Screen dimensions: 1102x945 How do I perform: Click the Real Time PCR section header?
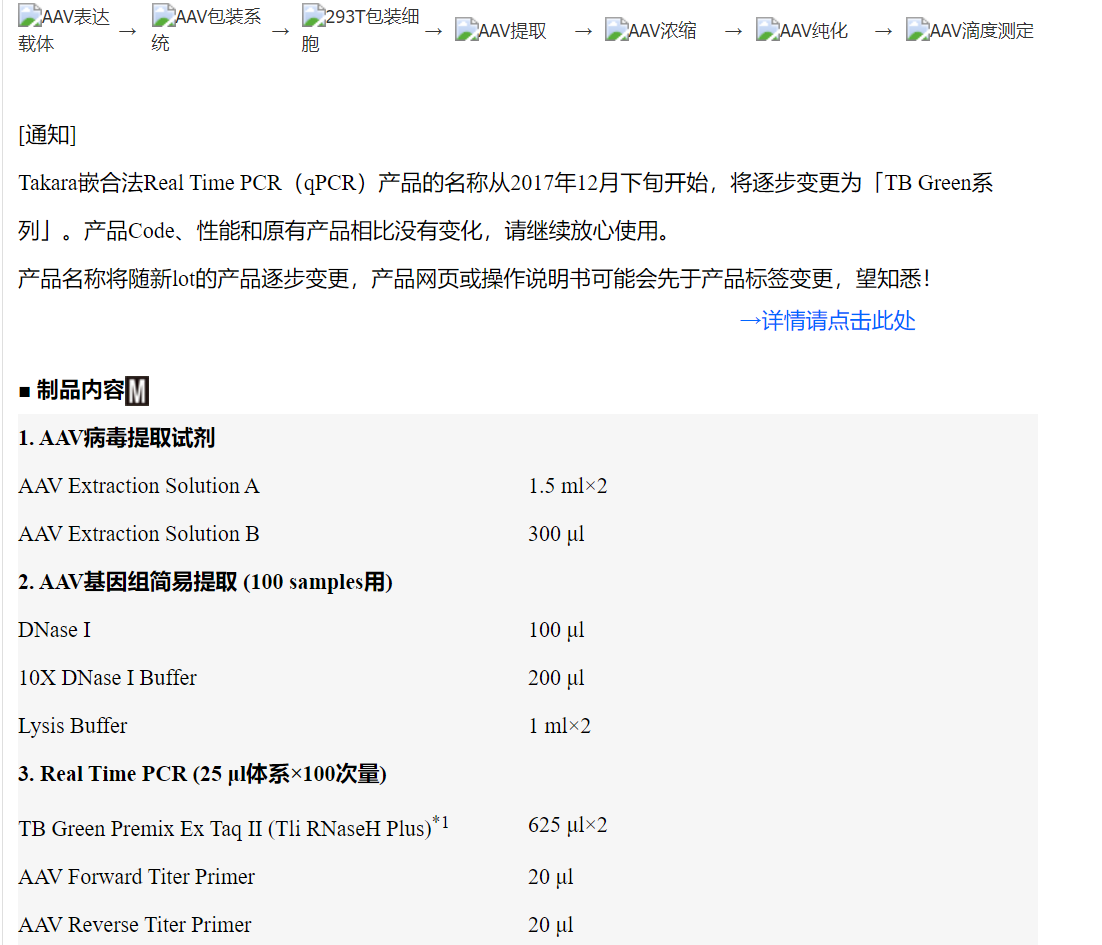click(x=202, y=774)
